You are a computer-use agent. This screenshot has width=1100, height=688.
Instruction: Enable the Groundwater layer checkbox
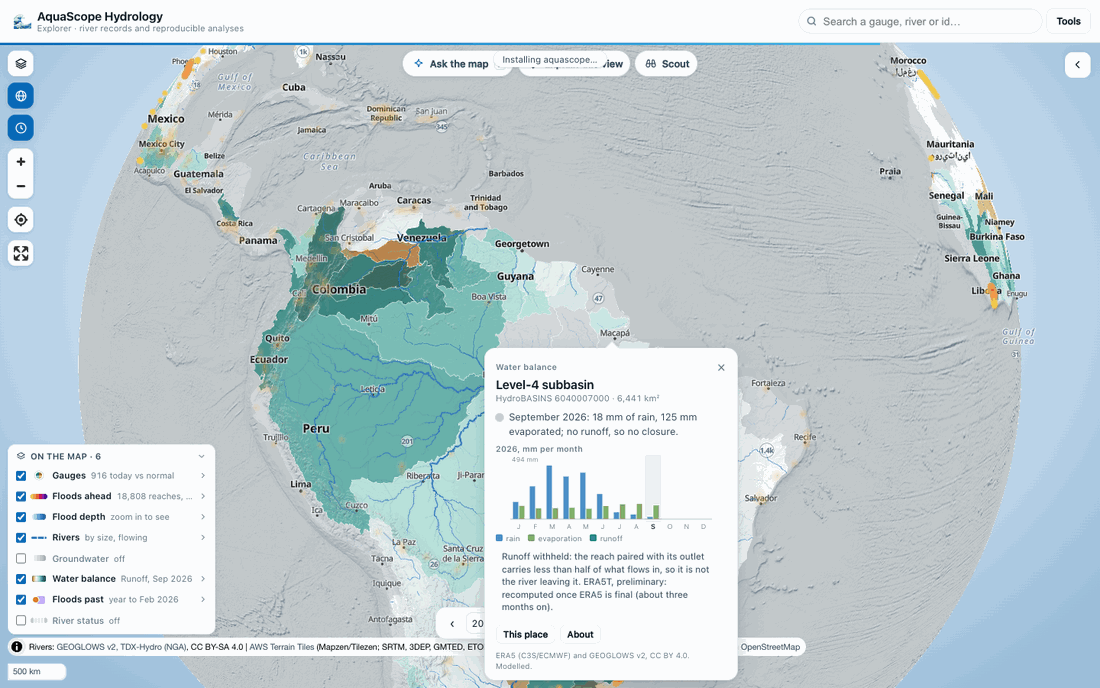21,559
